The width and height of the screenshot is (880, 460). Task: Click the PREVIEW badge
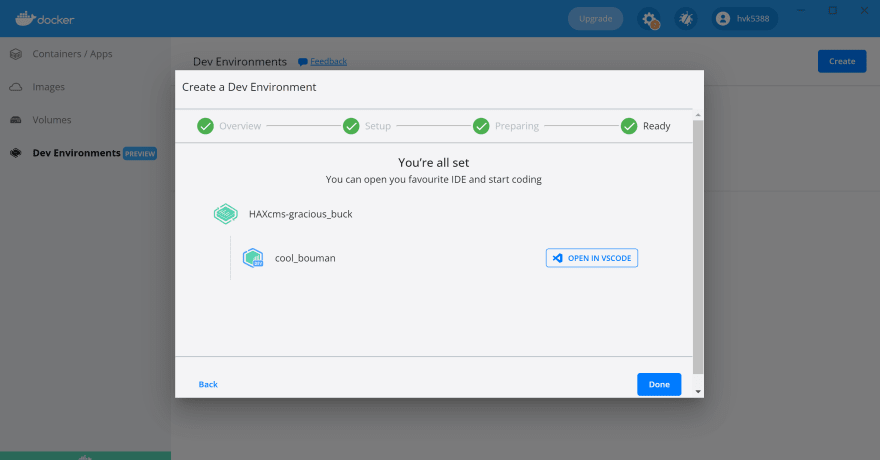click(140, 154)
